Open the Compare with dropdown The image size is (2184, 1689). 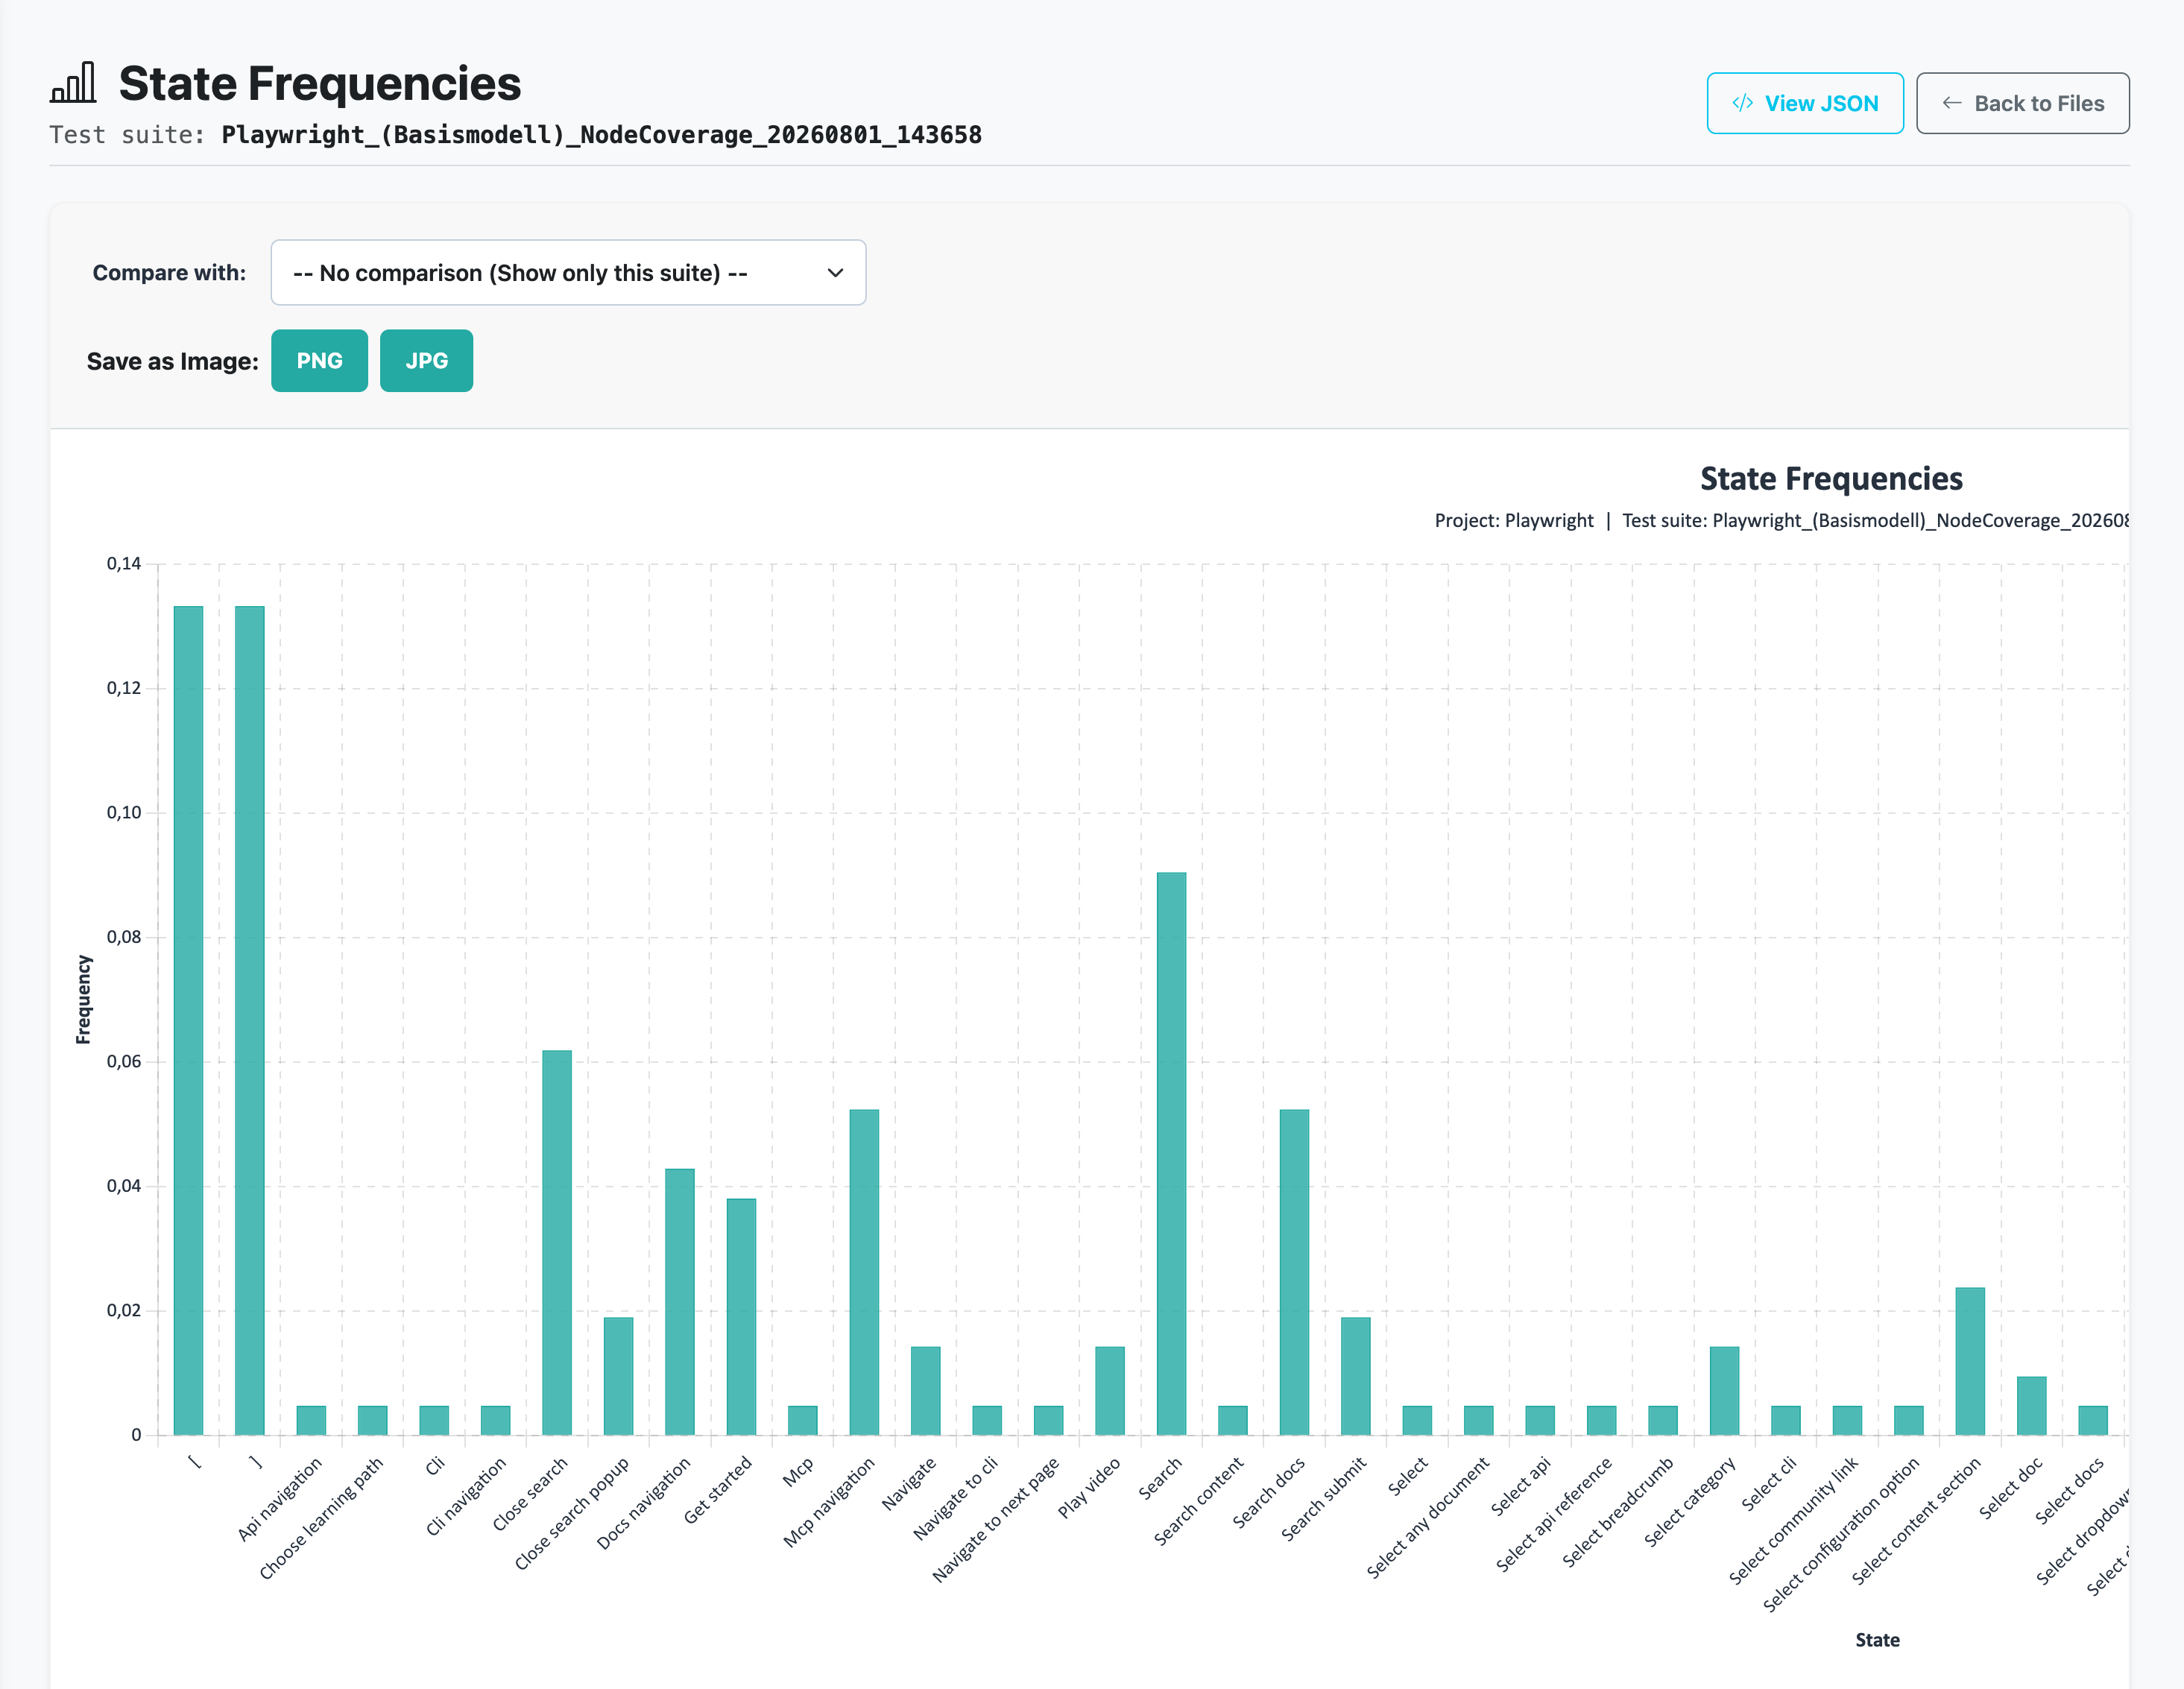point(568,272)
